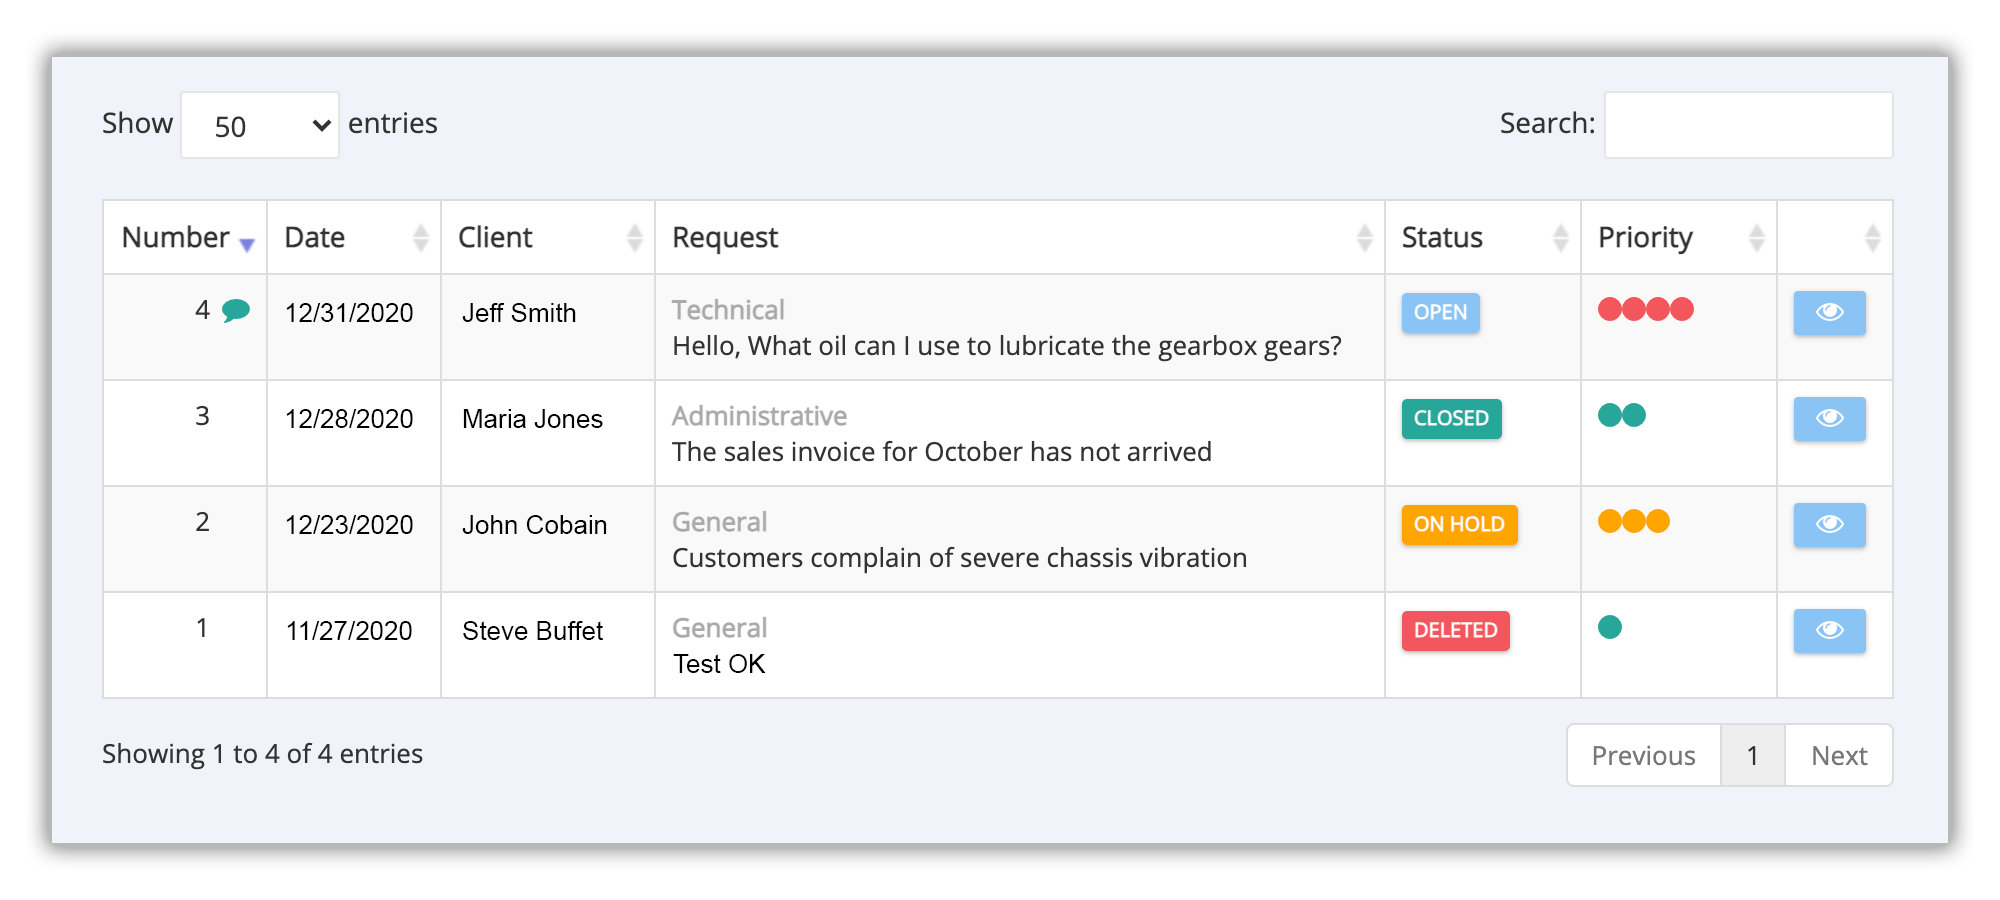Open the Show entries dropdown
Screen dimensions: 2000x900
pyautogui.click(x=260, y=125)
